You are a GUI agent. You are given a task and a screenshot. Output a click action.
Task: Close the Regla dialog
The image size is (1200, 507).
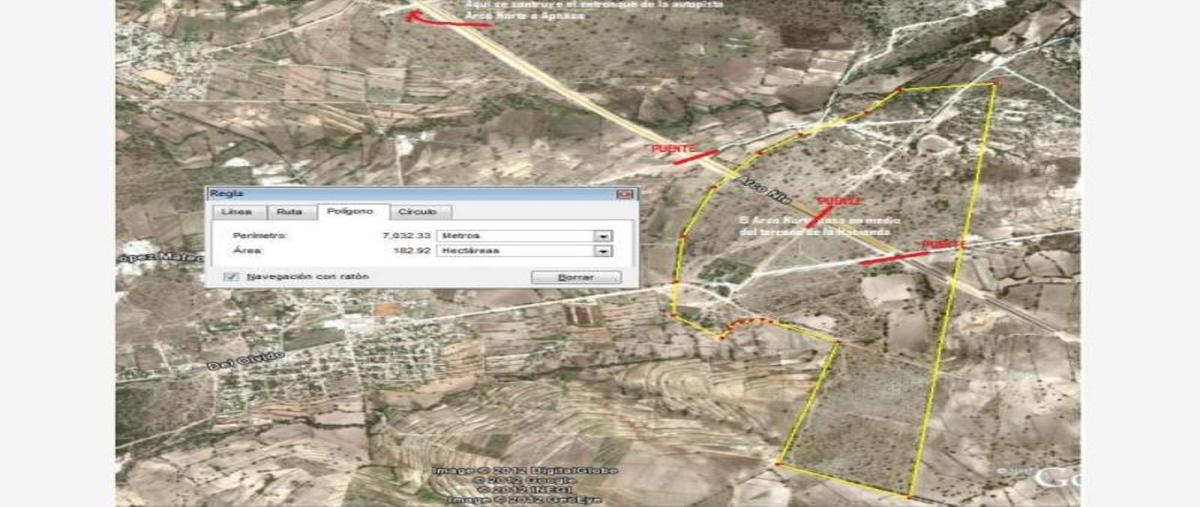625,193
